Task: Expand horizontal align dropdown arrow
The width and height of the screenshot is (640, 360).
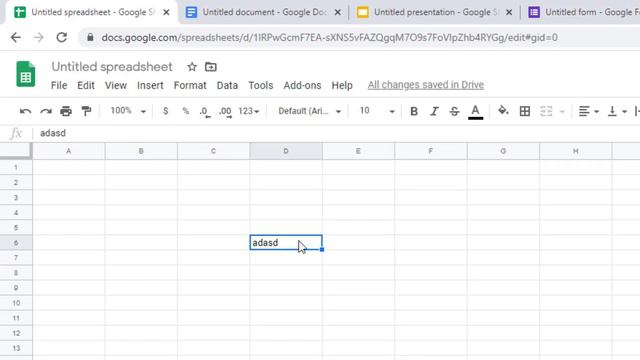Action: [x=596, y=111]
